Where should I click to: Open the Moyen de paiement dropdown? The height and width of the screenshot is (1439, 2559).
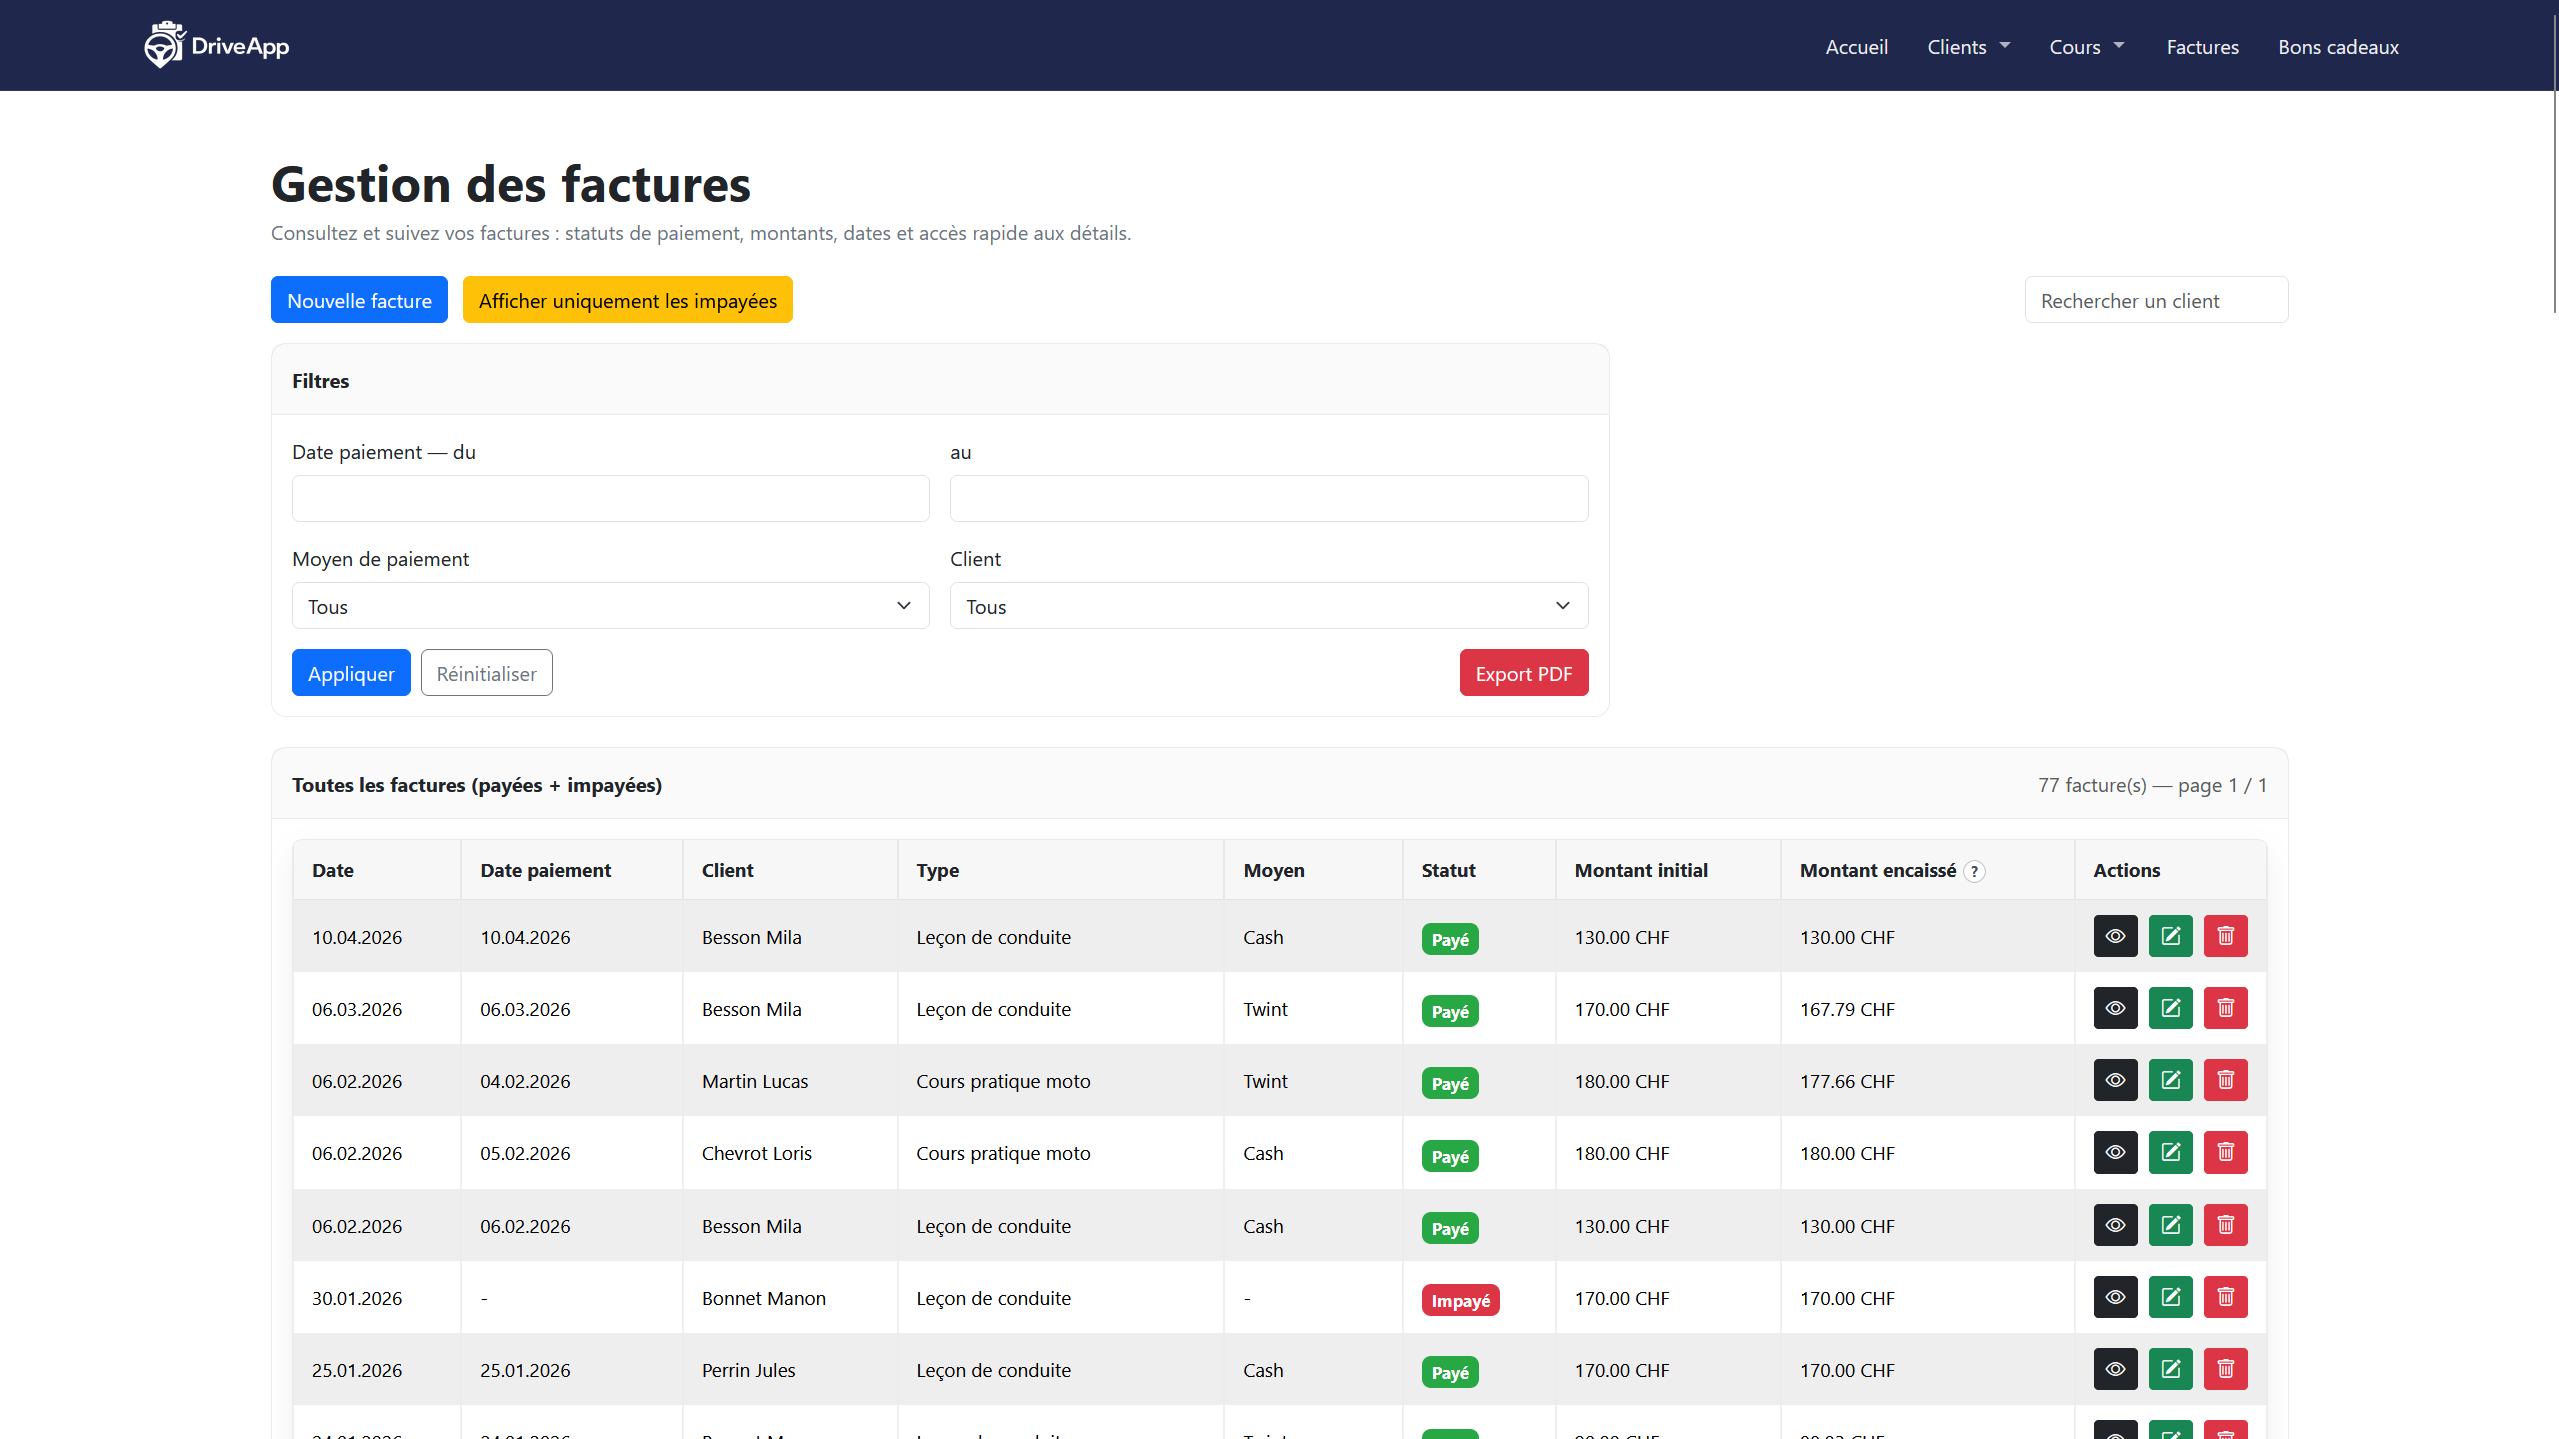[610, 606]
